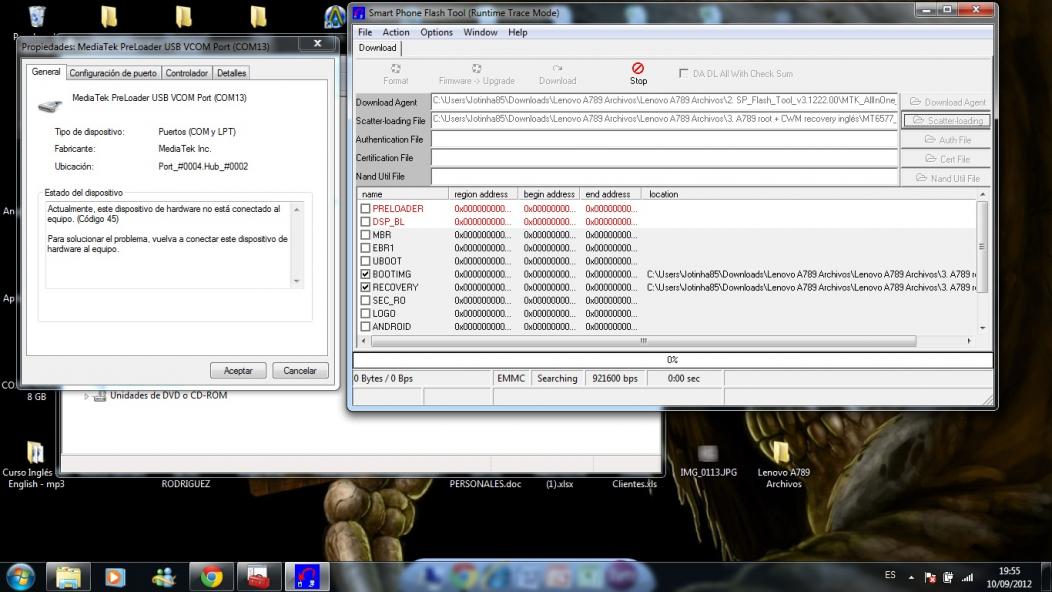1052x592 pixels.
Task: Click the Aceptar button
Action: 238,371
